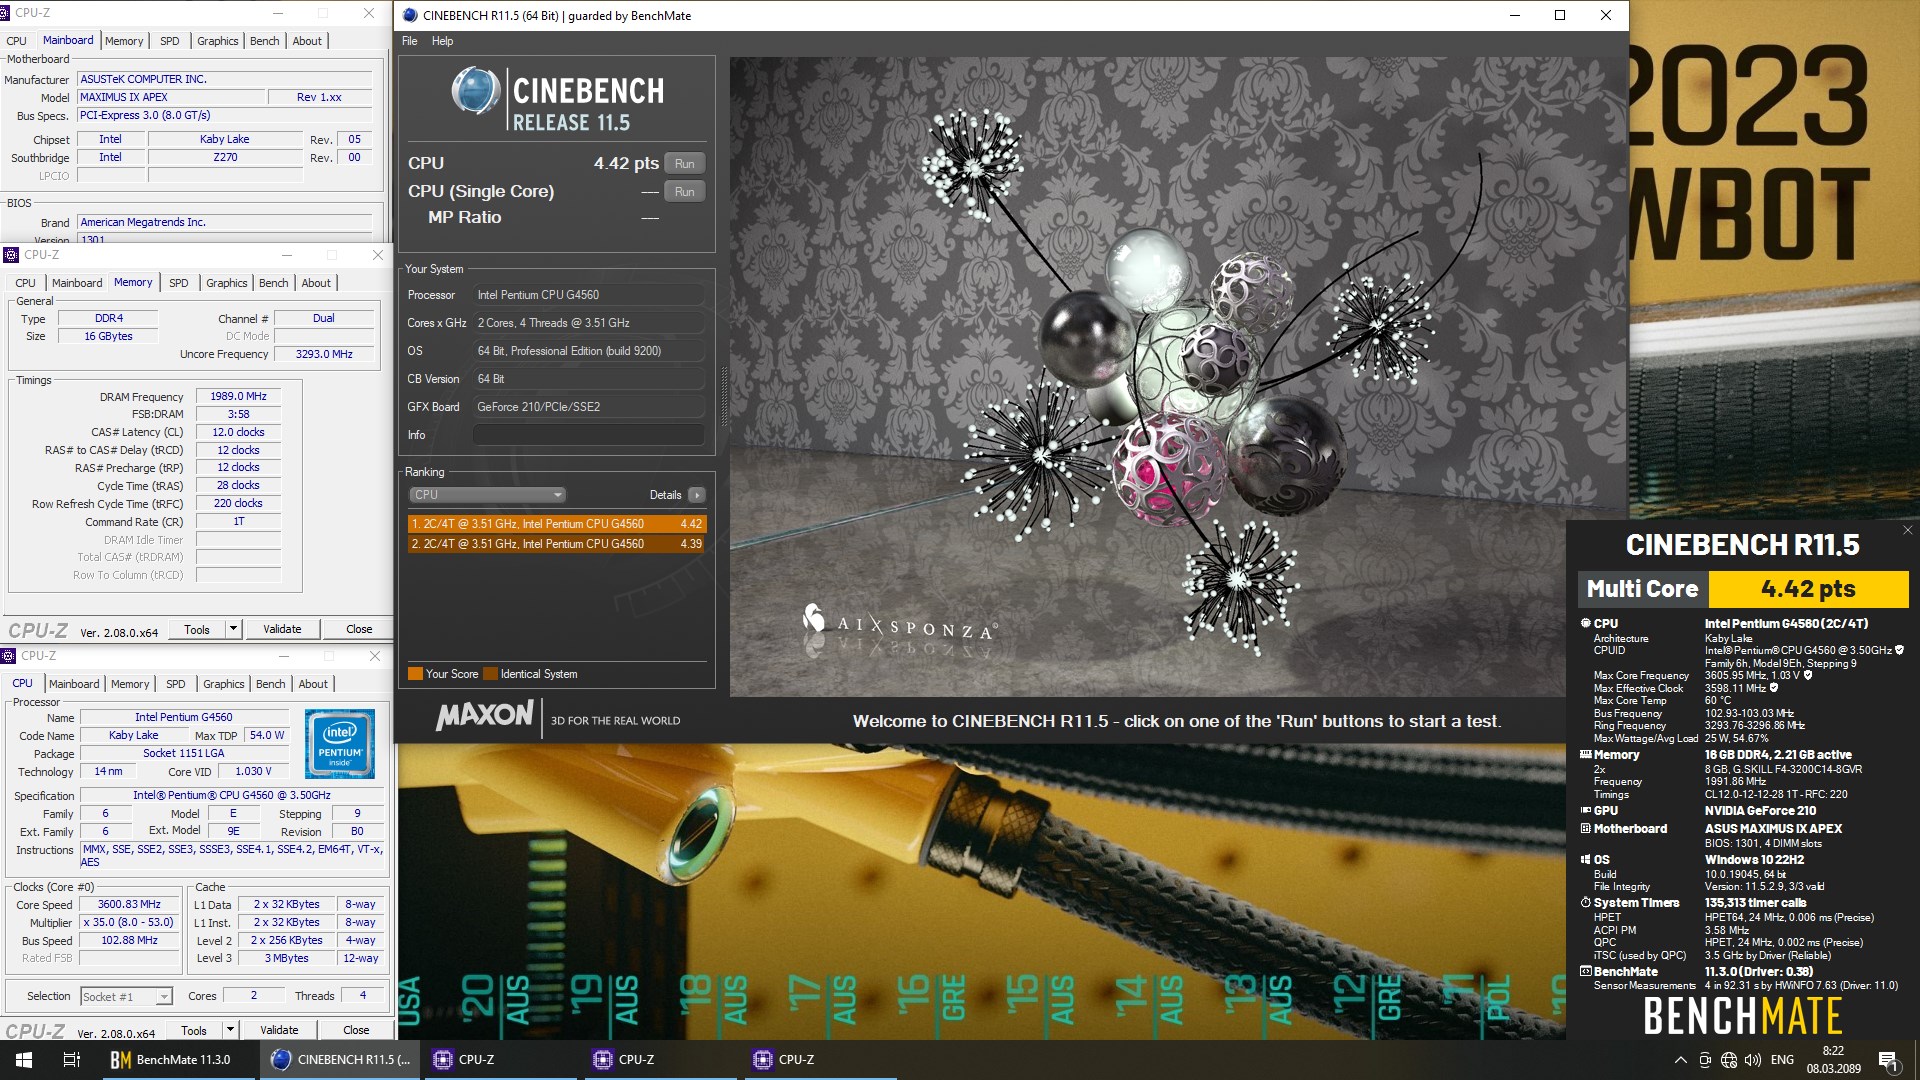Open first CPU-Z taskbar item
The width and height of the screenshot is (1920, 1080).
click(x=500, y=1060)
